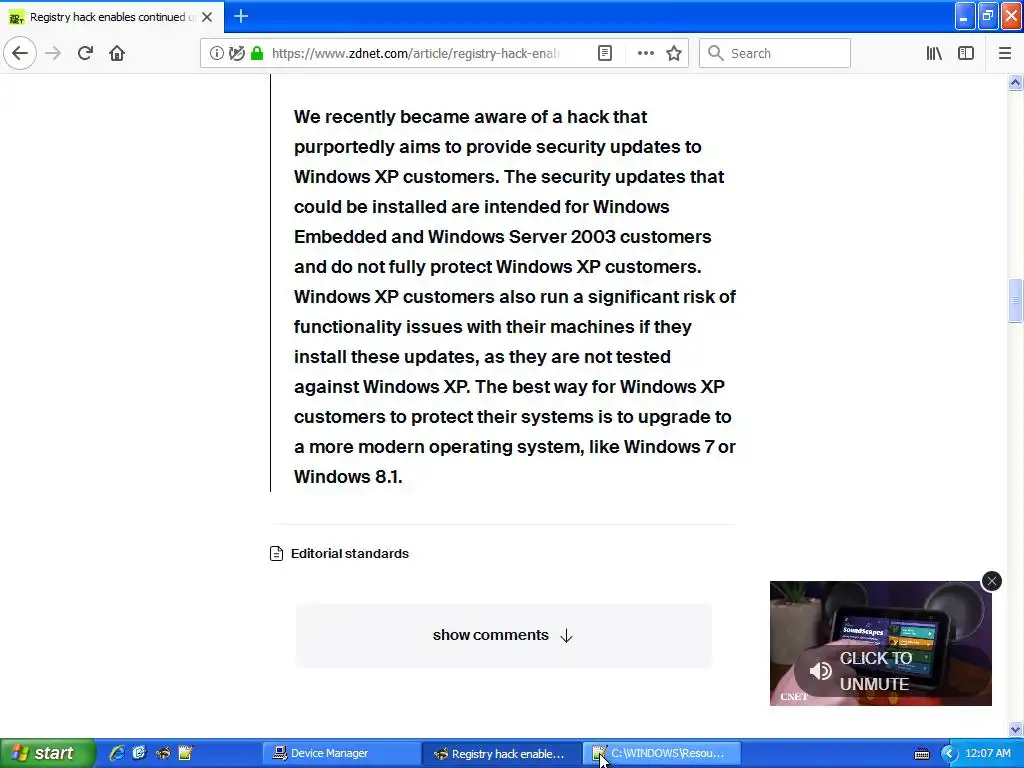The width and height of the screenshot is (1024, 768).
Task: Expand hidden system tray icons
Action: [x=948, y=754]
